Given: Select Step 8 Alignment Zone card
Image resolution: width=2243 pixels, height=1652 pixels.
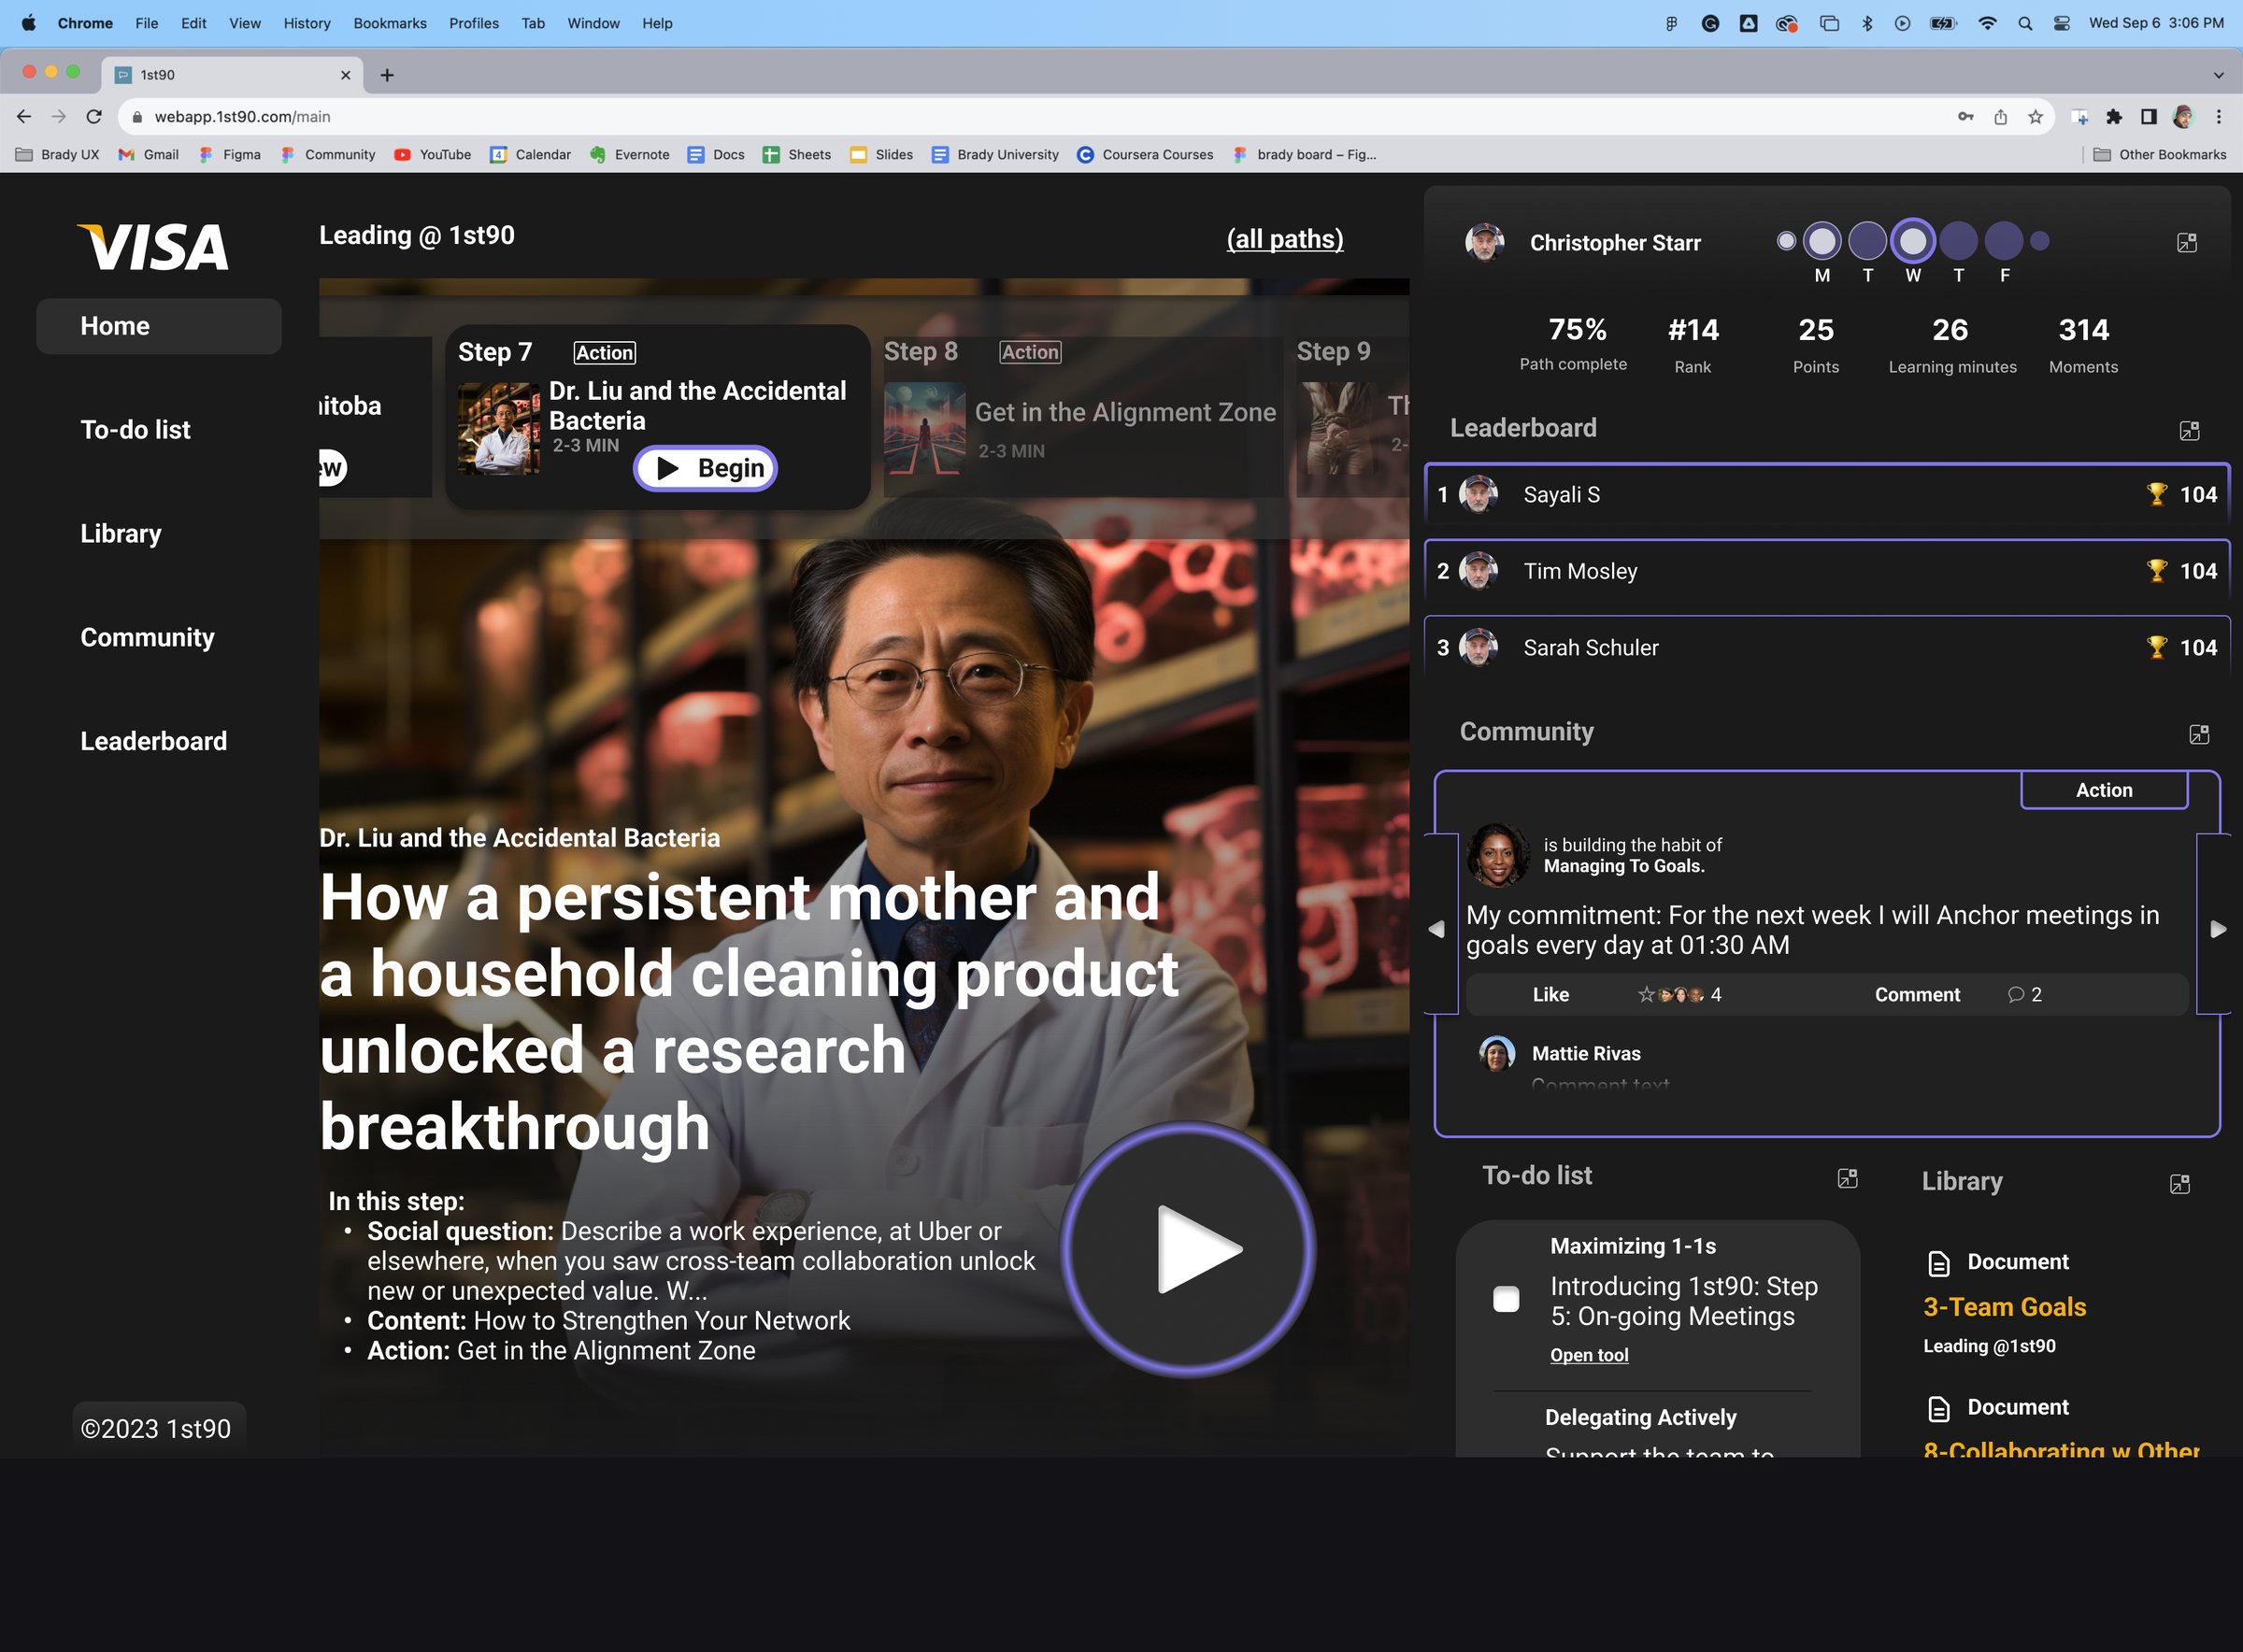Looking at the screenshot, I should point(1082,418).
